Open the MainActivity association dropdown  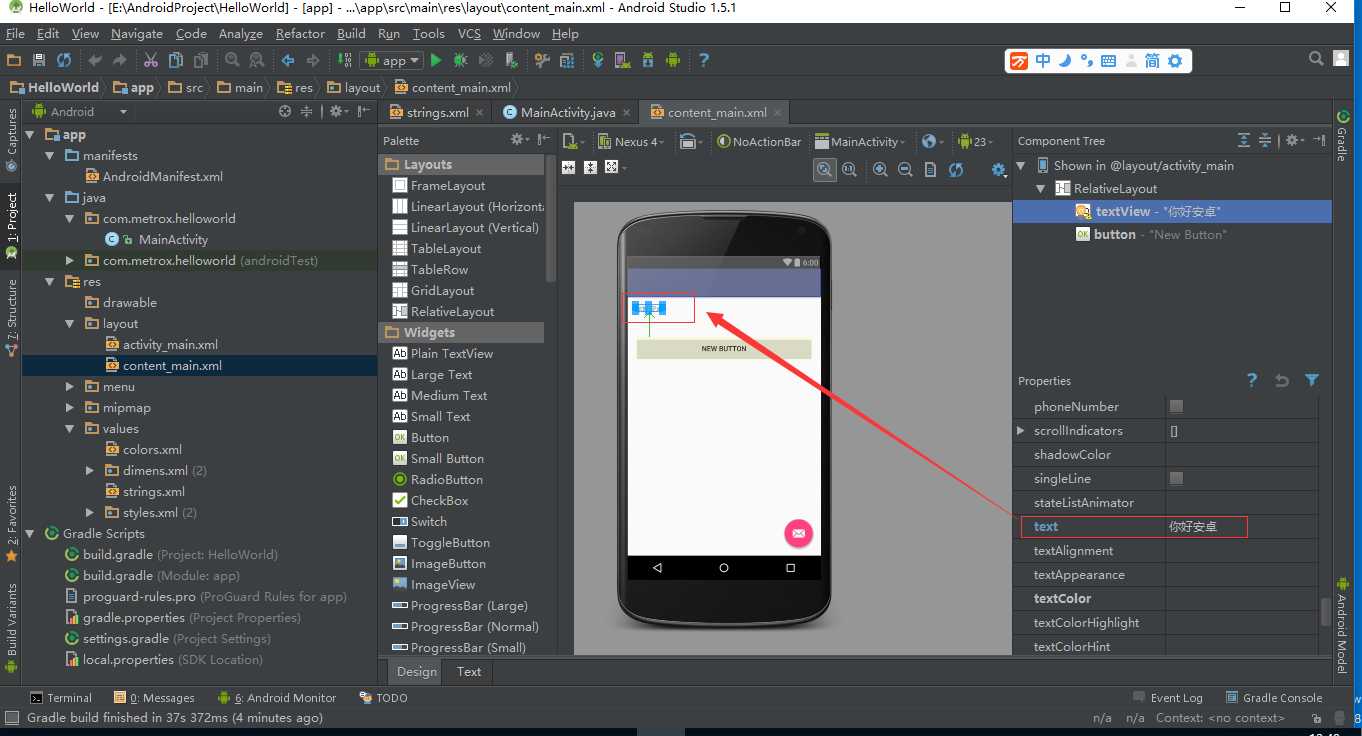click(860, 141)
